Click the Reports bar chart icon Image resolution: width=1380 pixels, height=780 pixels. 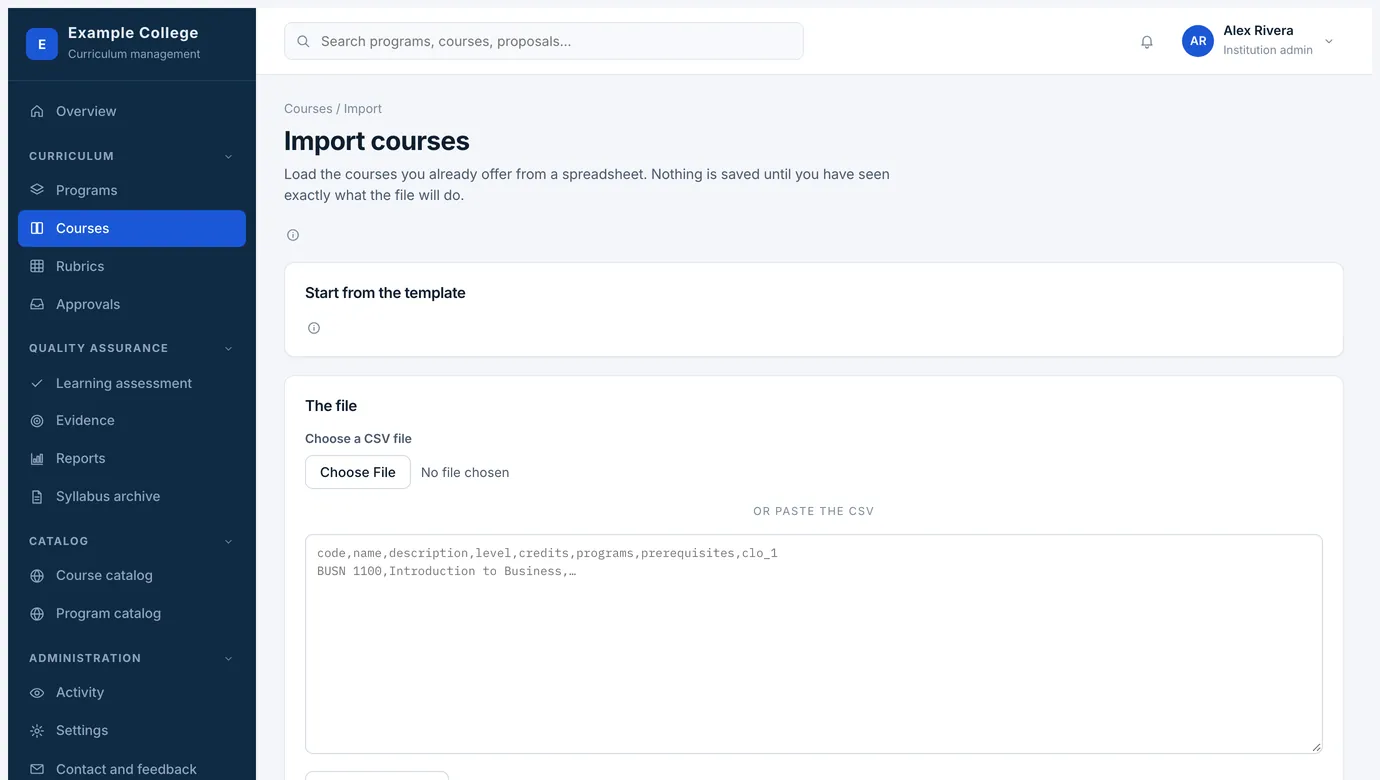pos(37,459)
